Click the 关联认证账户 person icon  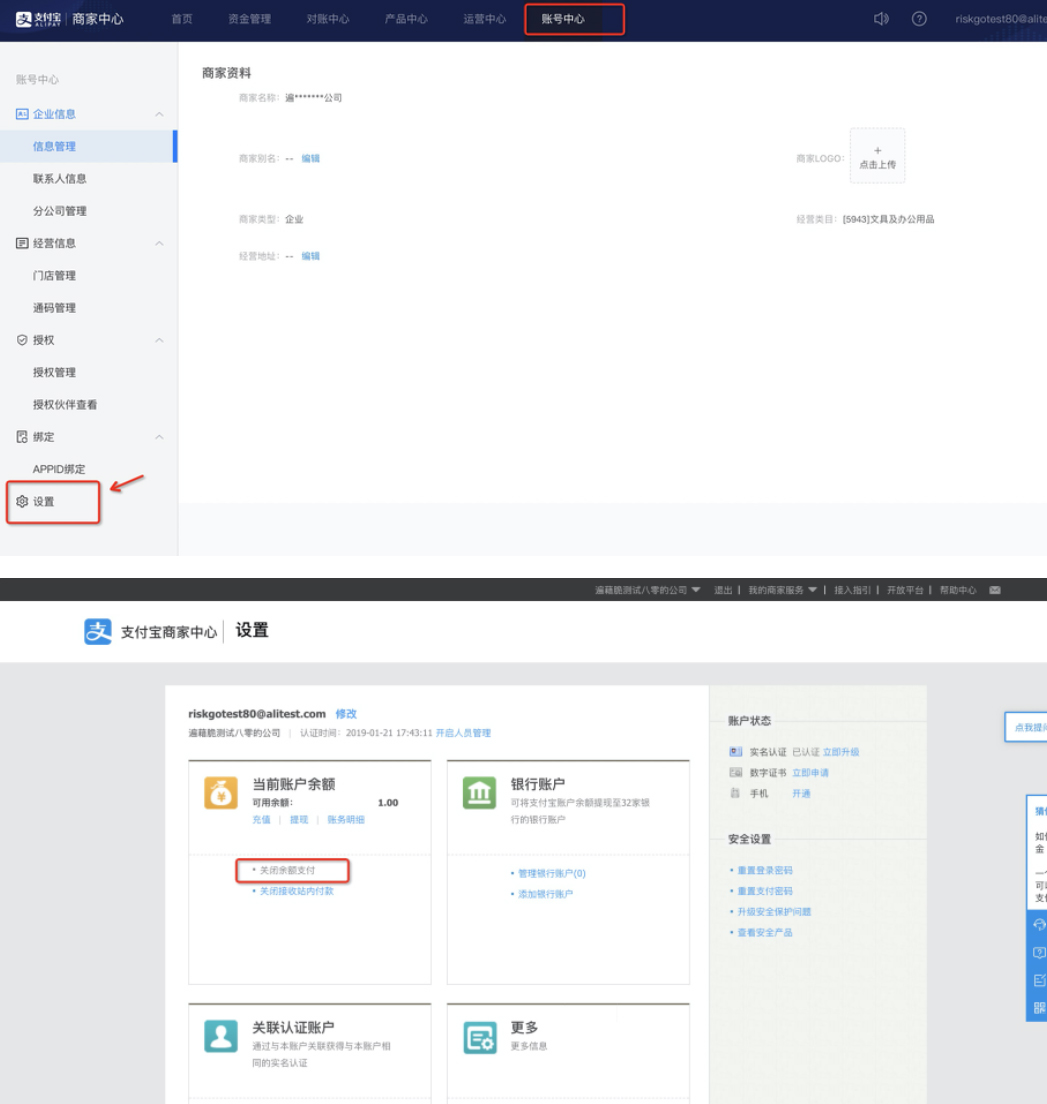tap(221, 1036)
